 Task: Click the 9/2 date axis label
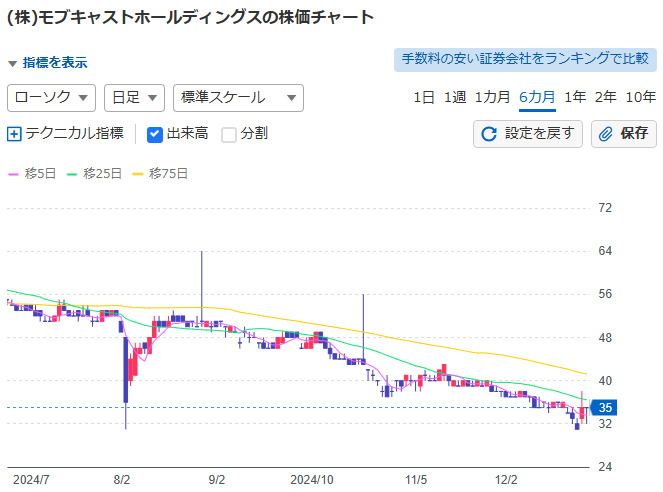pyautogui.click(x=217, y=480)
